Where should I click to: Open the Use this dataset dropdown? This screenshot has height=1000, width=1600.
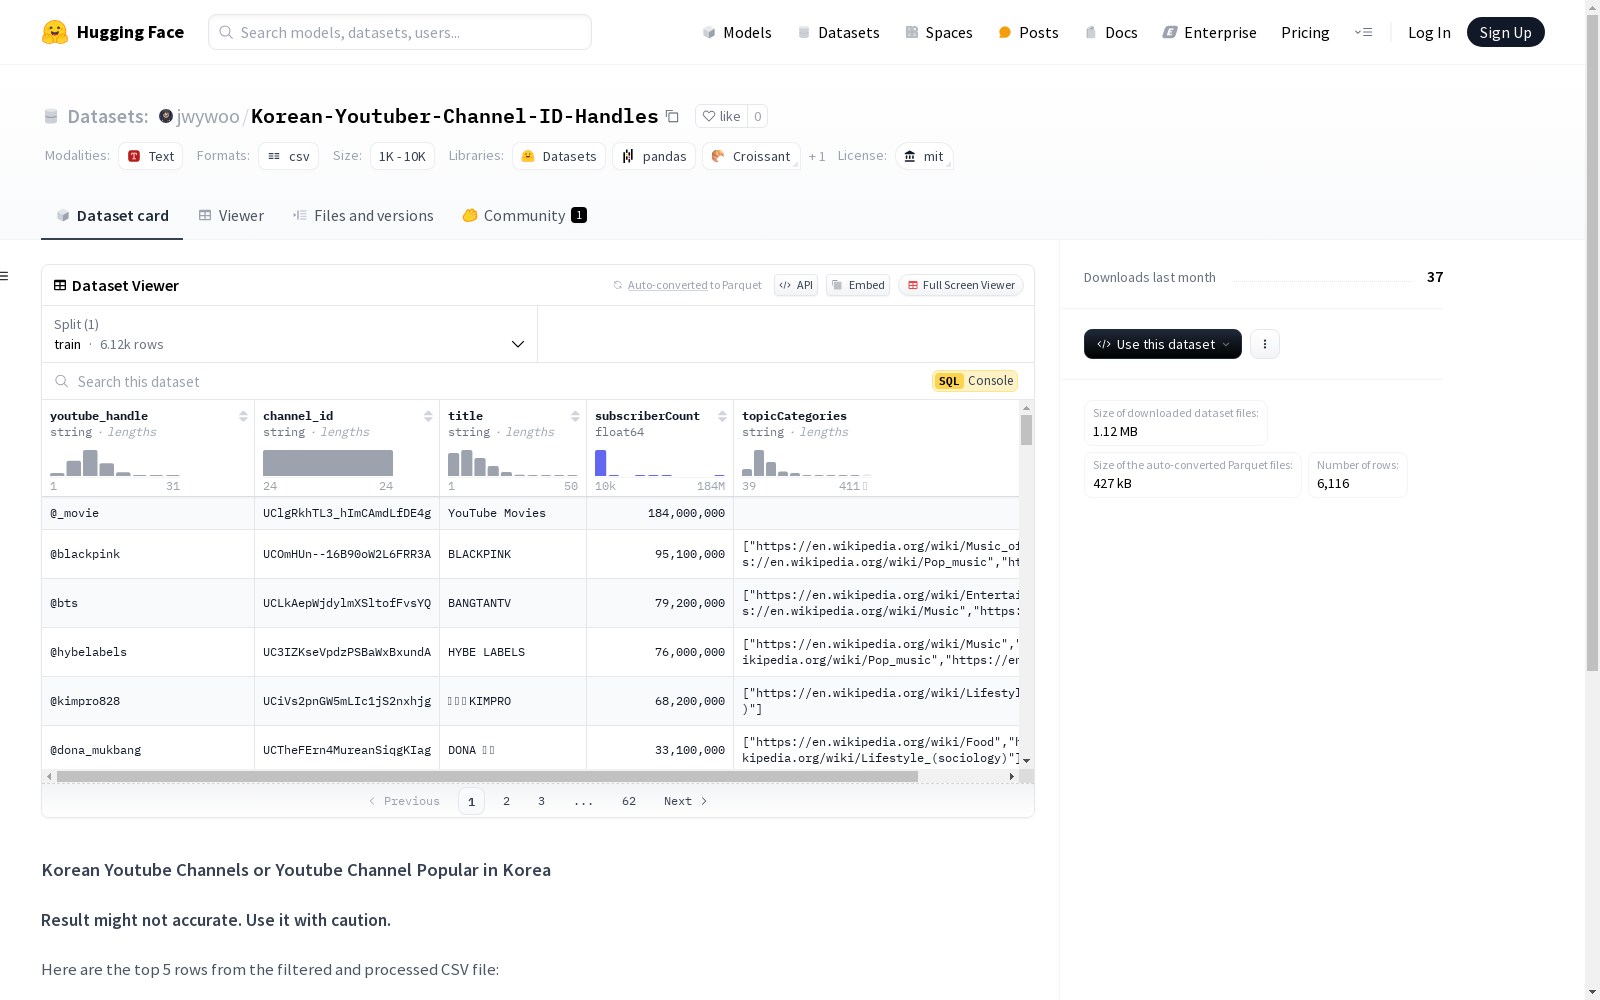1163,344
